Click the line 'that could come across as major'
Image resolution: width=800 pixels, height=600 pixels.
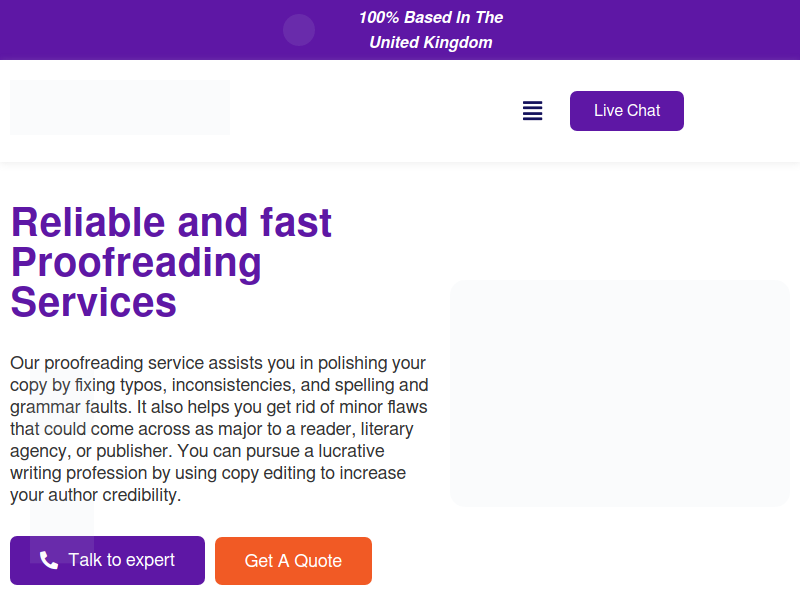click(212, 429)
